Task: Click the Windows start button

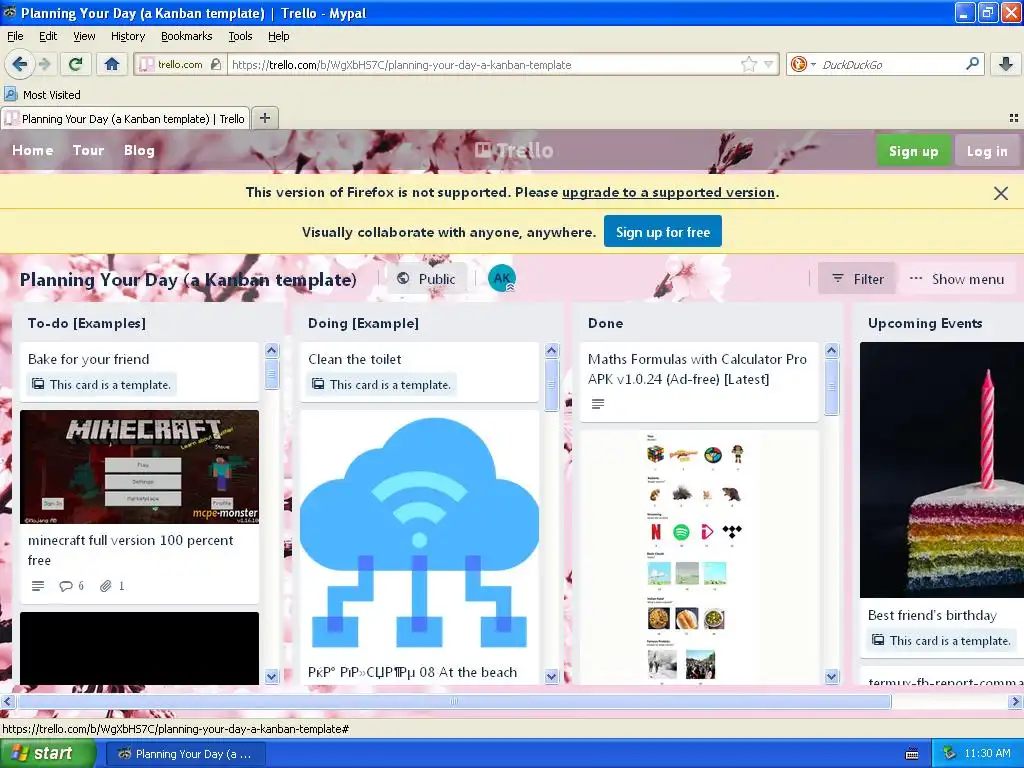Action: click(x=48, y=754)
